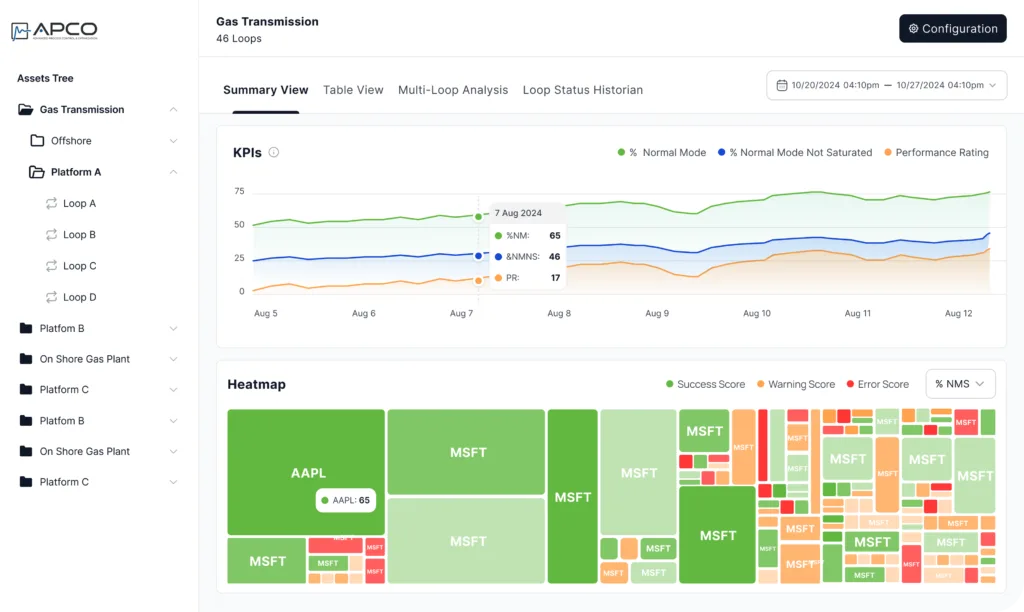Open the Multi-Loop Analysis tab
This screenshot has width=1024, height=612.
pyautogui.click(x=453, y=90)
